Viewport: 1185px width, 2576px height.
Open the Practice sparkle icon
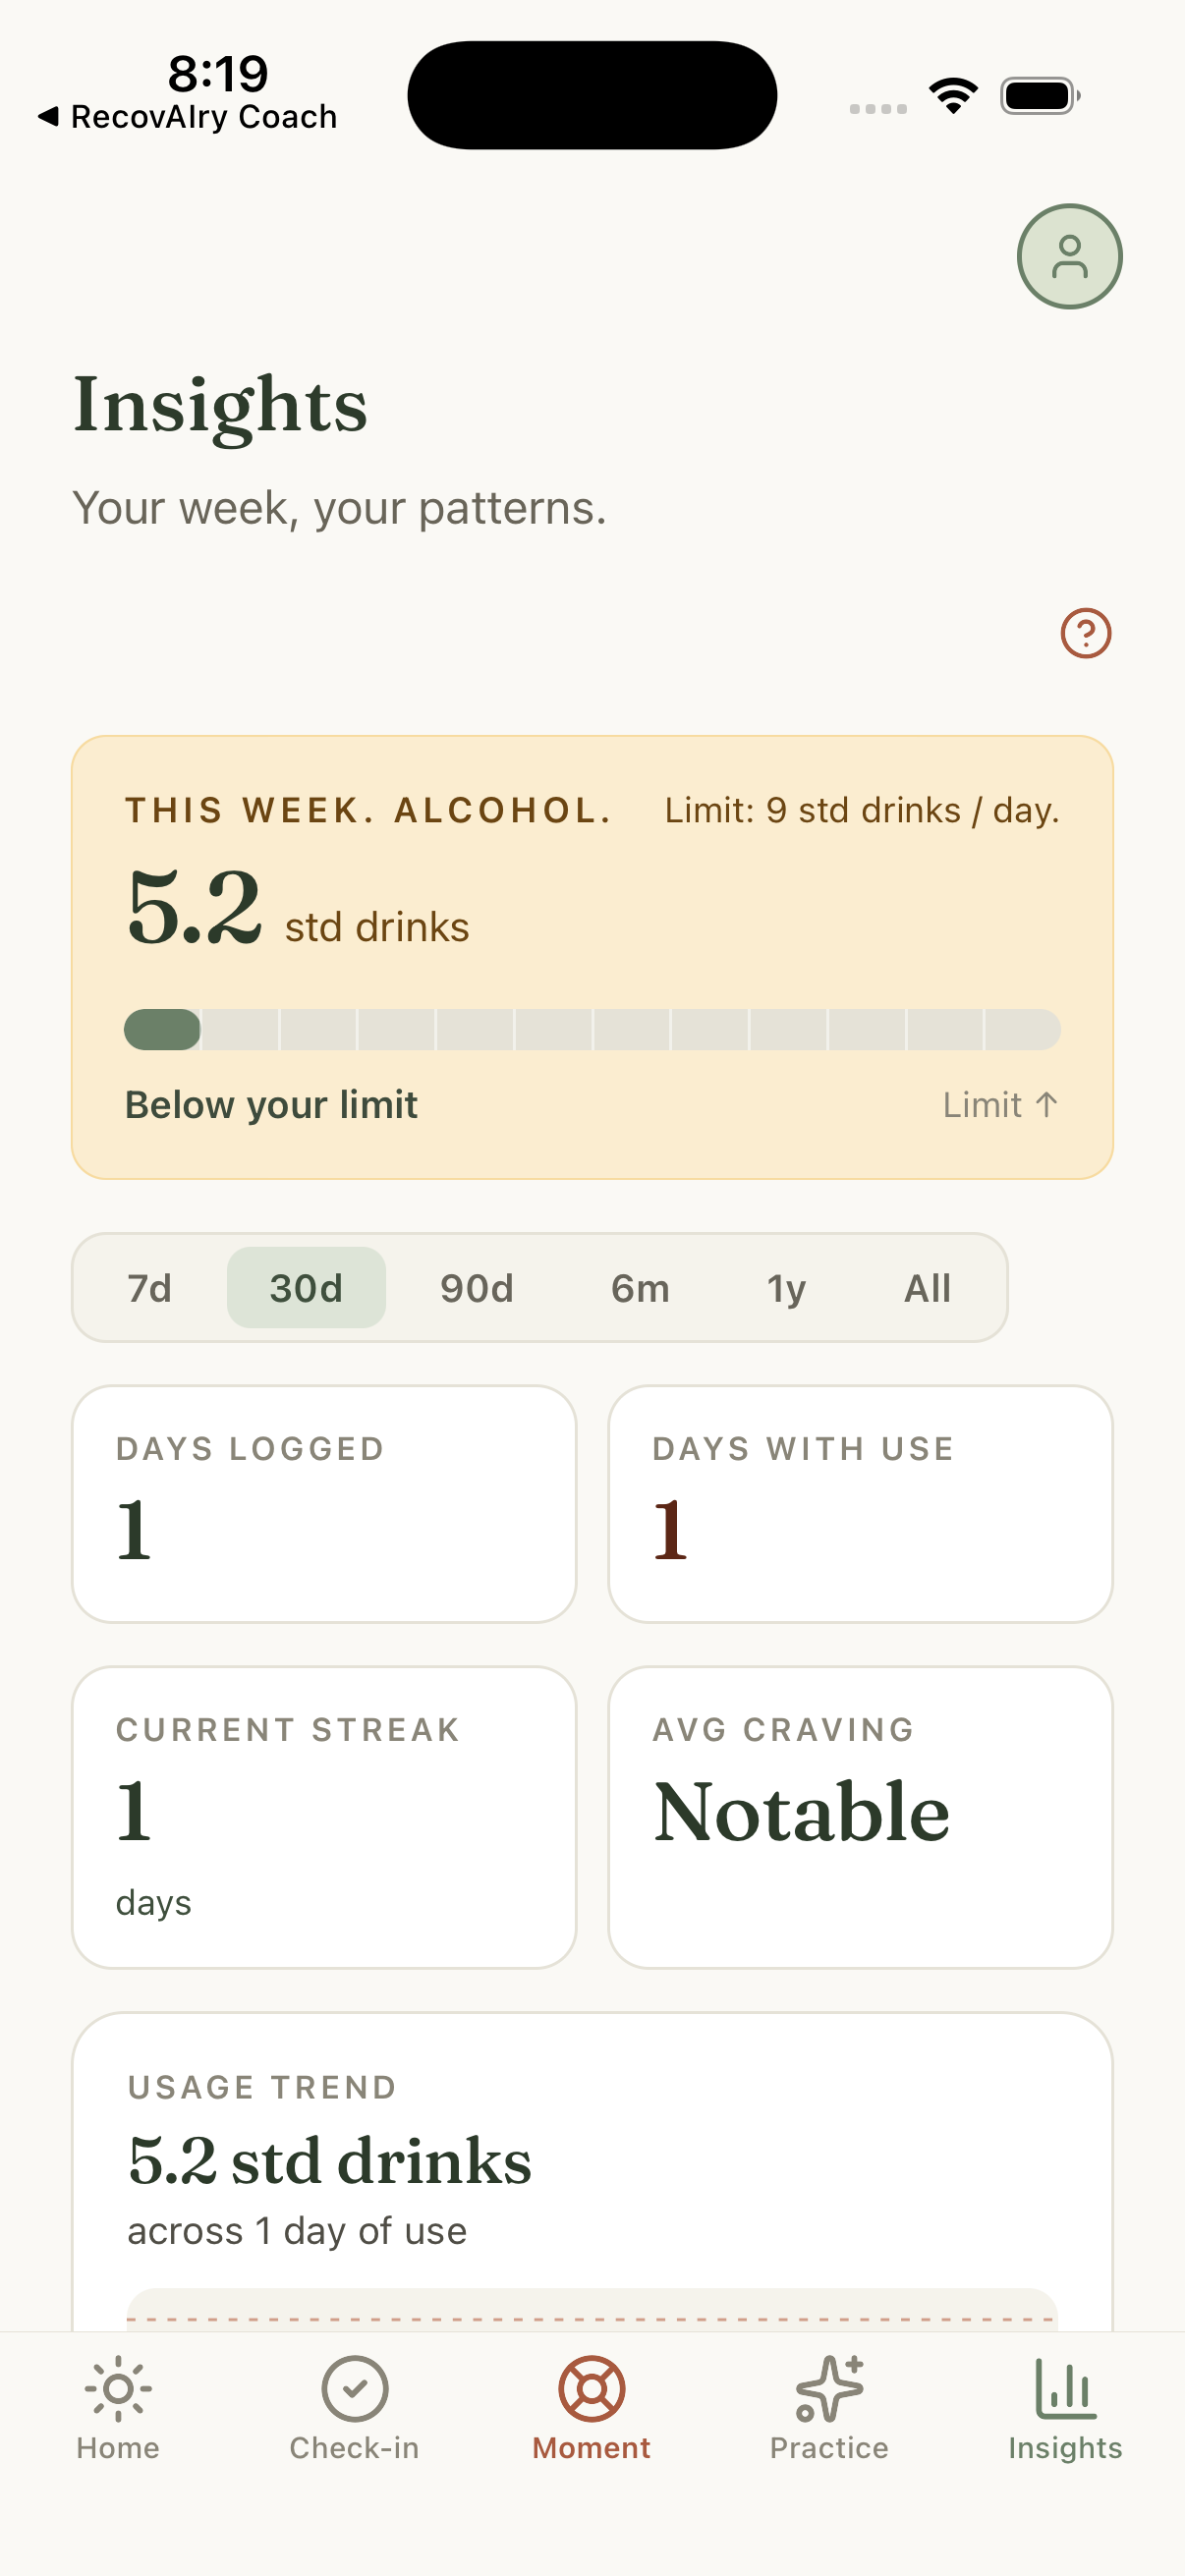tap(829, 2388)
